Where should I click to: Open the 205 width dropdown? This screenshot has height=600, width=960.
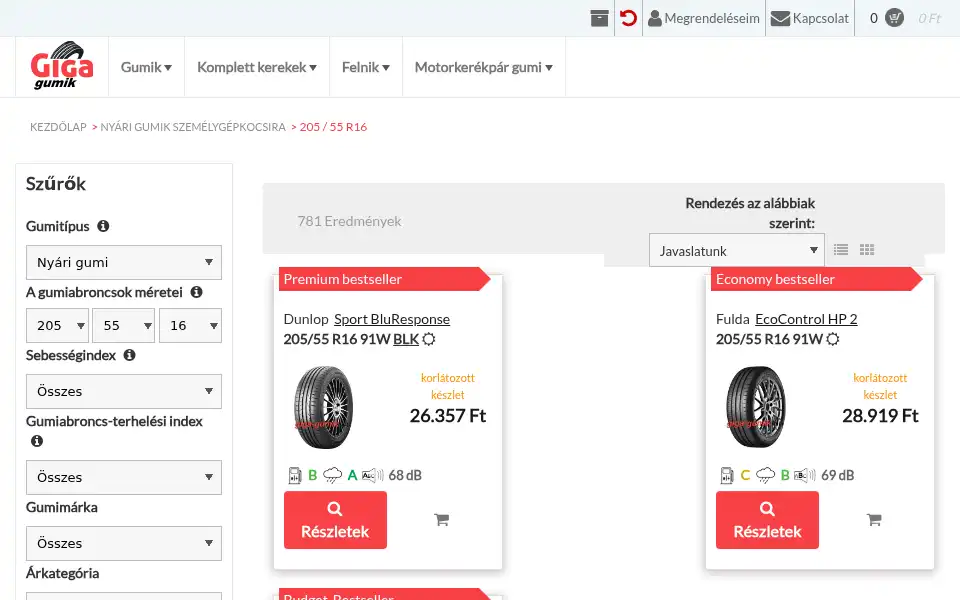pos(58,325)
